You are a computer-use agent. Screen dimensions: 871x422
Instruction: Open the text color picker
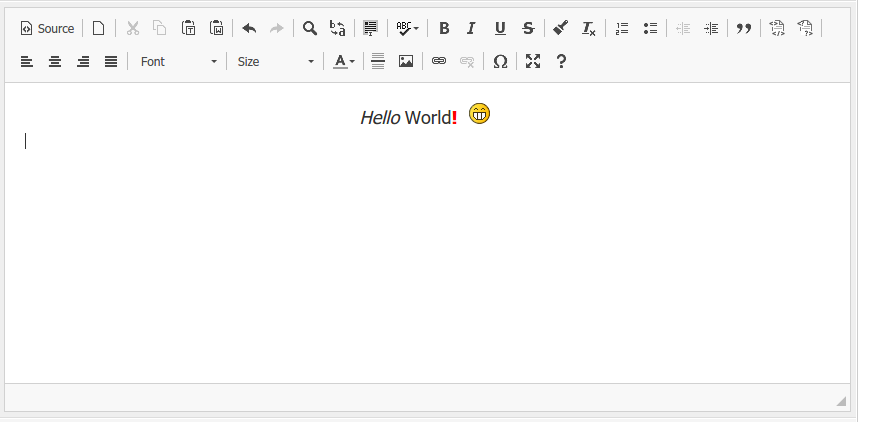(x=344, y=61)
